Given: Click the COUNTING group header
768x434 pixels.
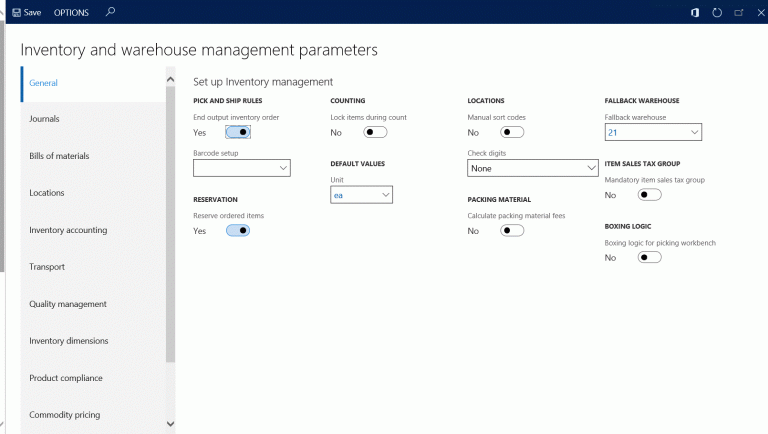Looking at the screenshot, I should point(348,101).
